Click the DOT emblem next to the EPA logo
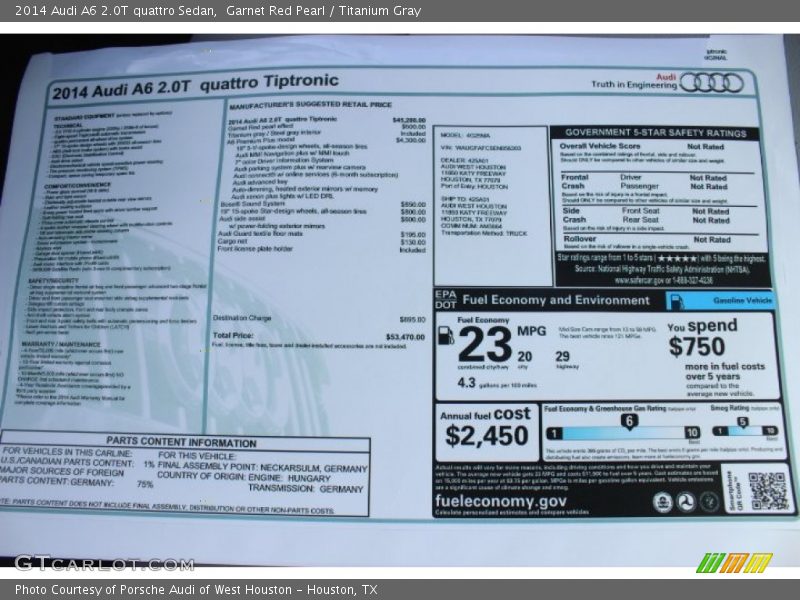 point(686,501)
